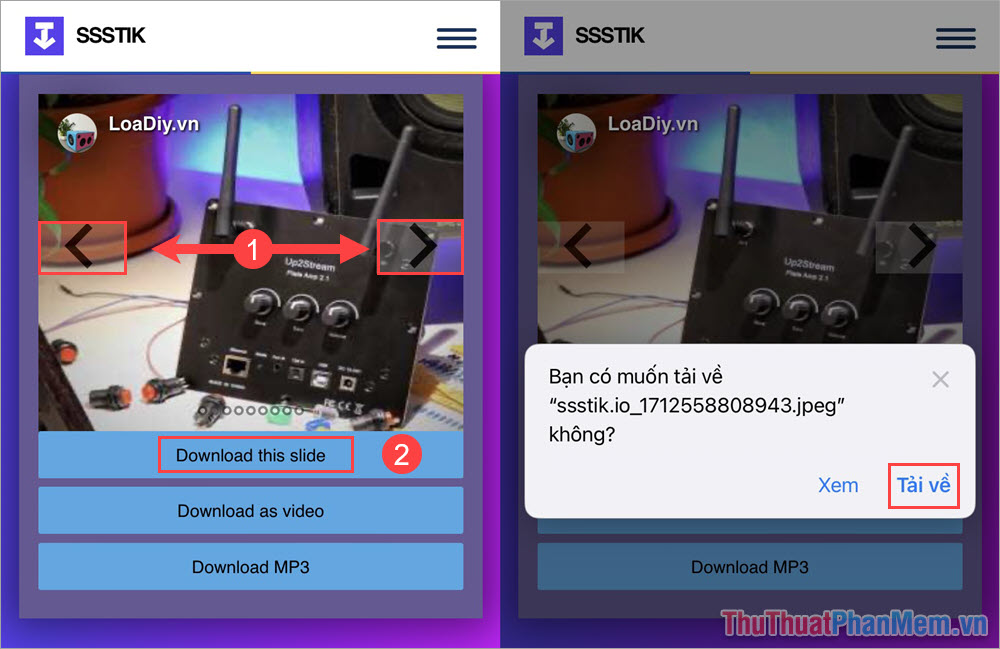Tap the slide indicator dots in left screen

click(x=250, y=411)
